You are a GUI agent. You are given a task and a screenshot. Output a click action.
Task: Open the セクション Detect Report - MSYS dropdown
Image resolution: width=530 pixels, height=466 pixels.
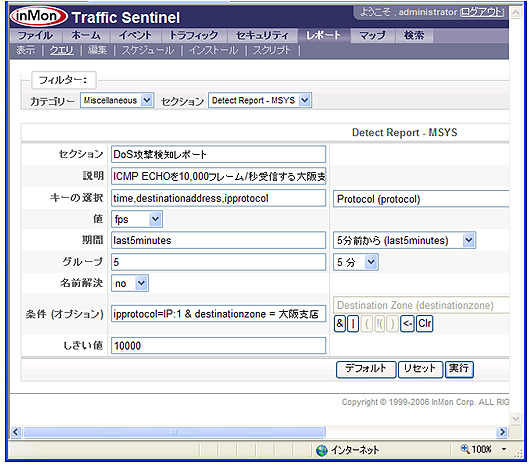point(260,100)
